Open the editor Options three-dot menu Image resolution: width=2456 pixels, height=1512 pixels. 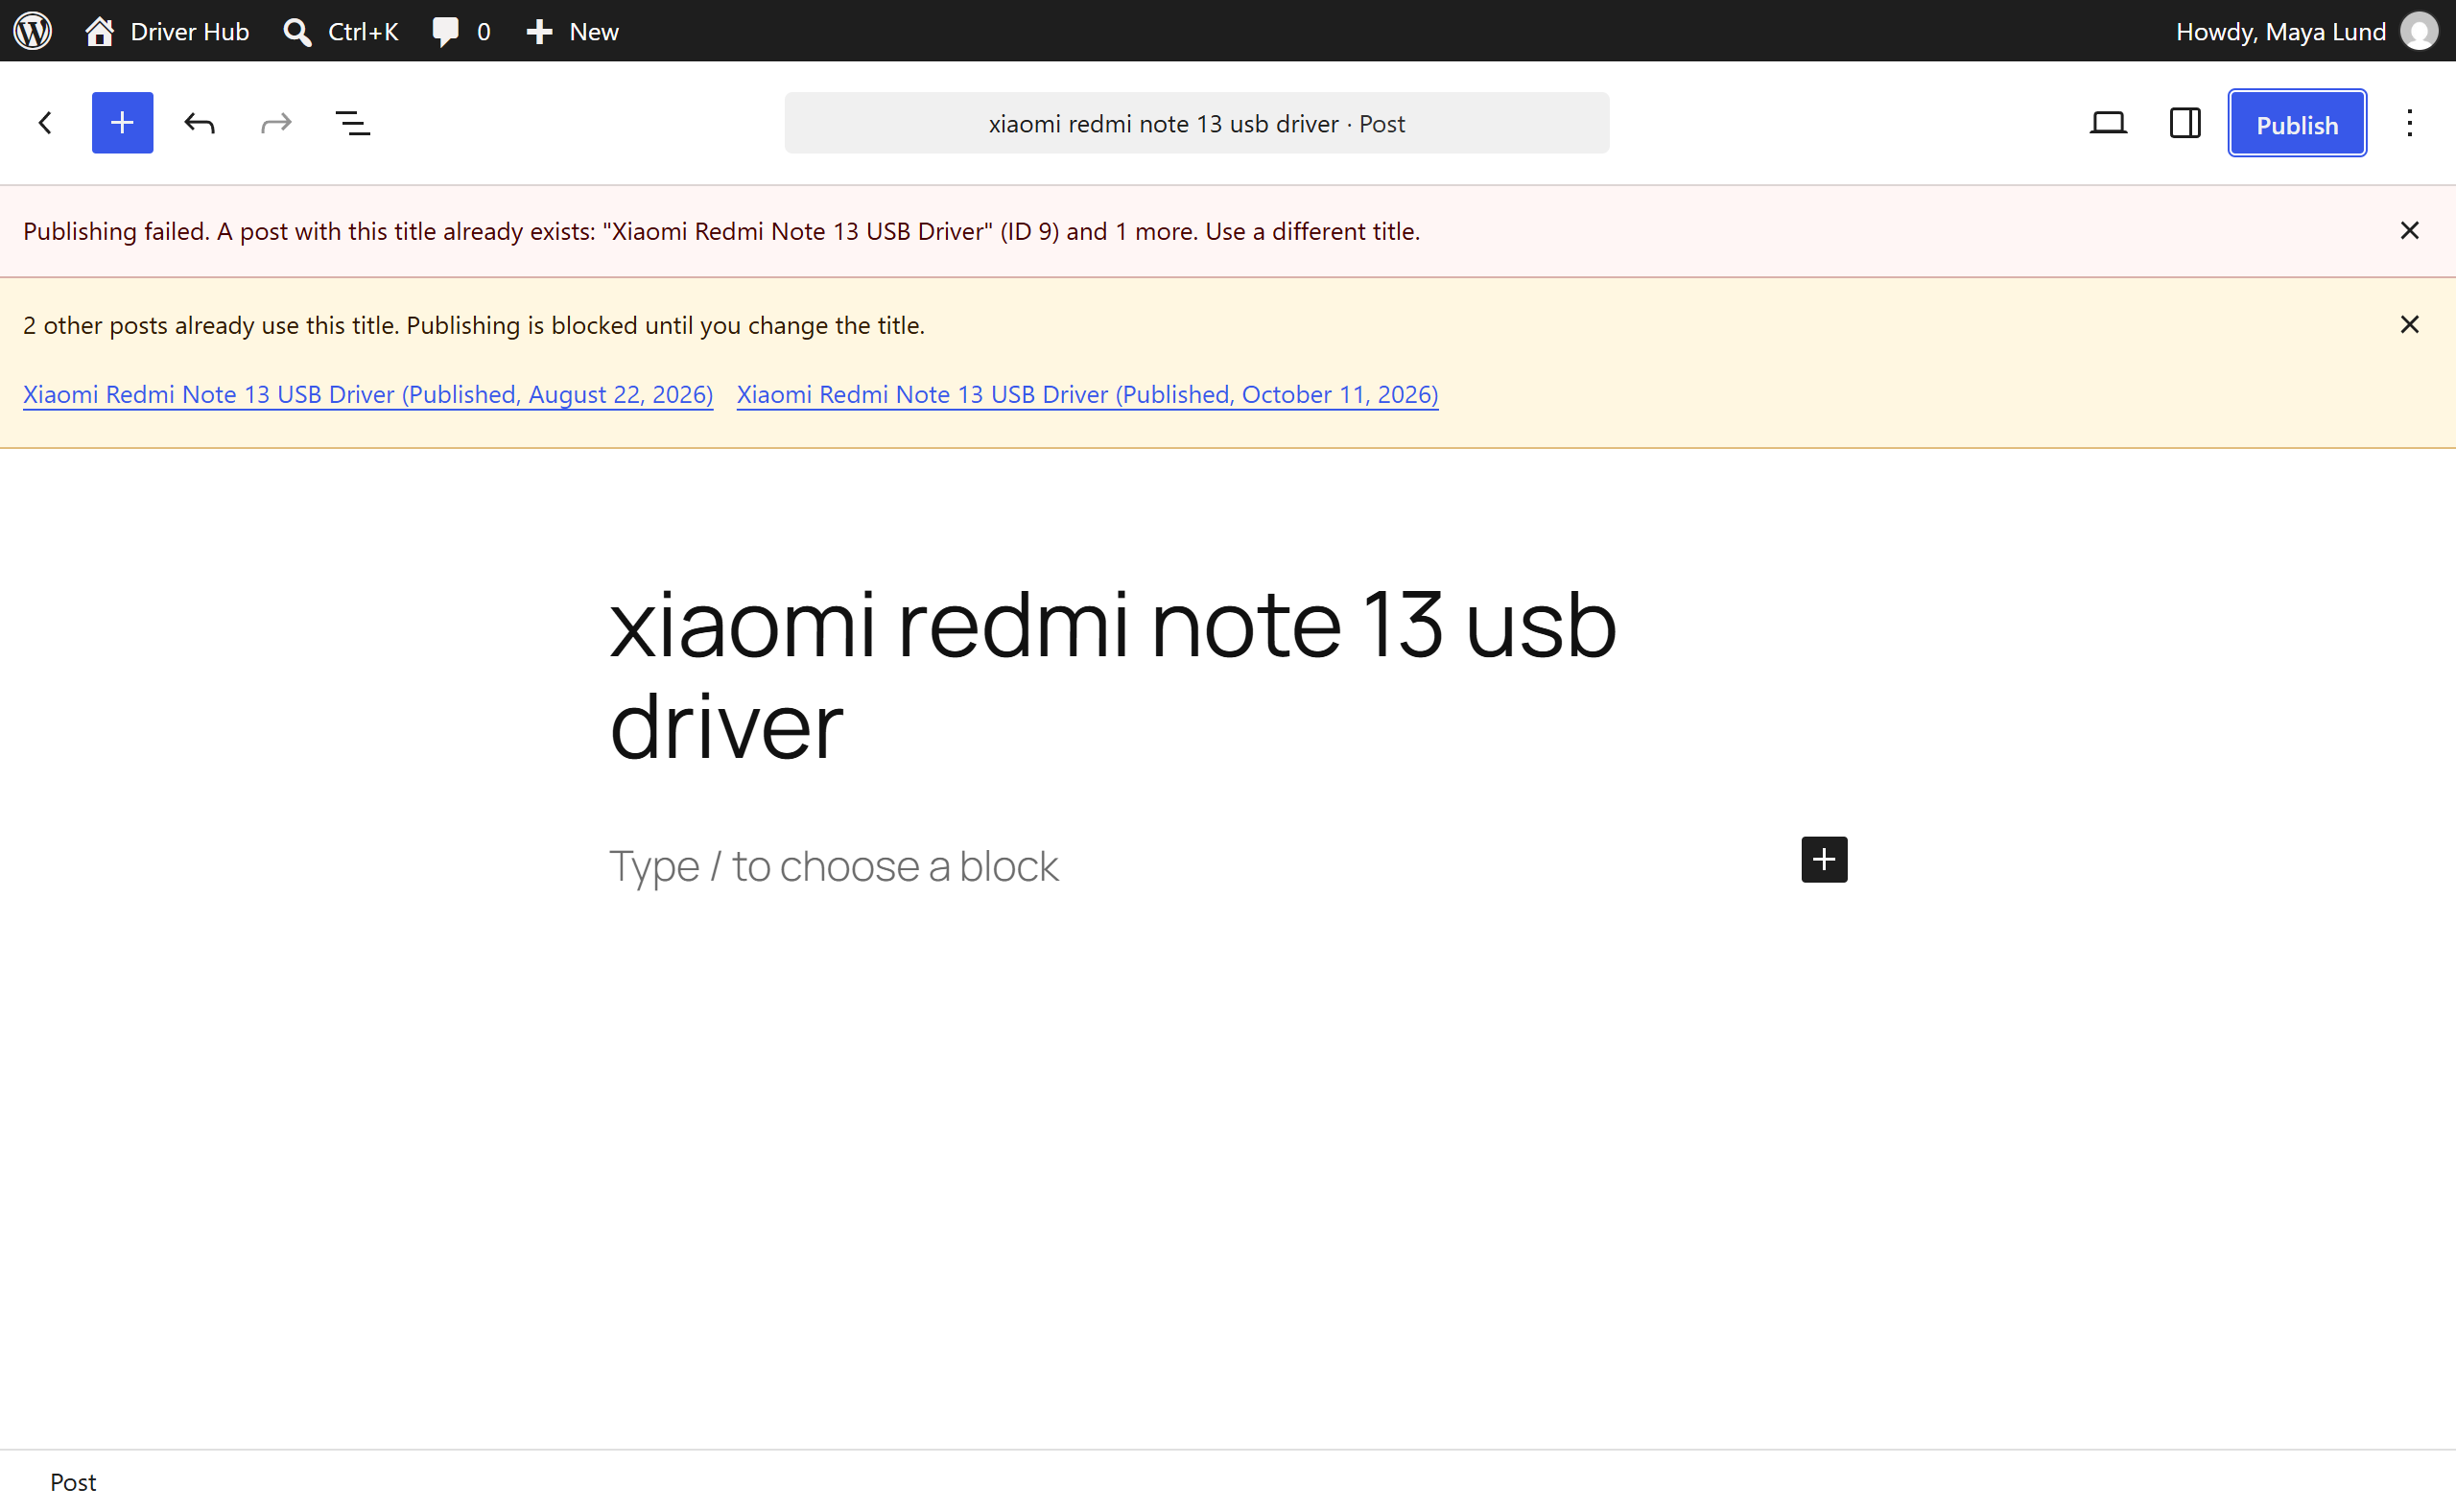(2409, 123)
